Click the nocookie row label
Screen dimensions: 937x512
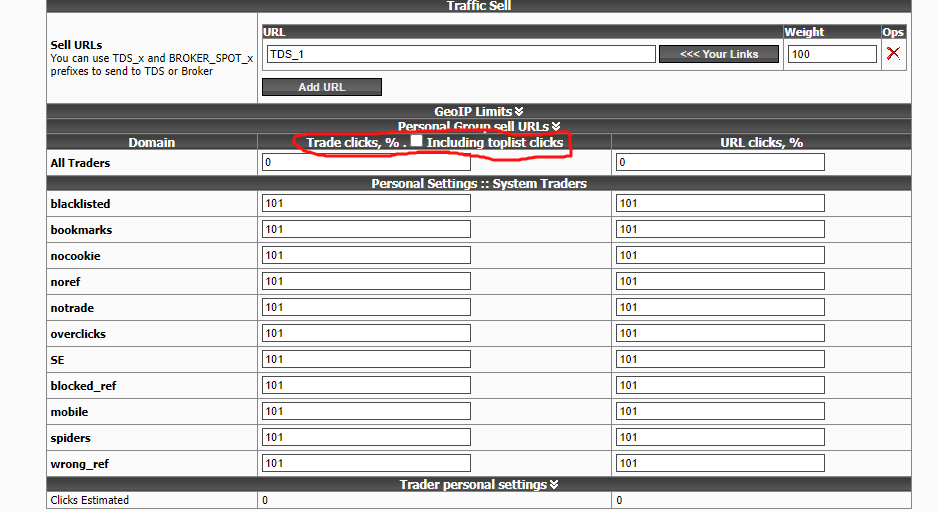pos(75,256)
